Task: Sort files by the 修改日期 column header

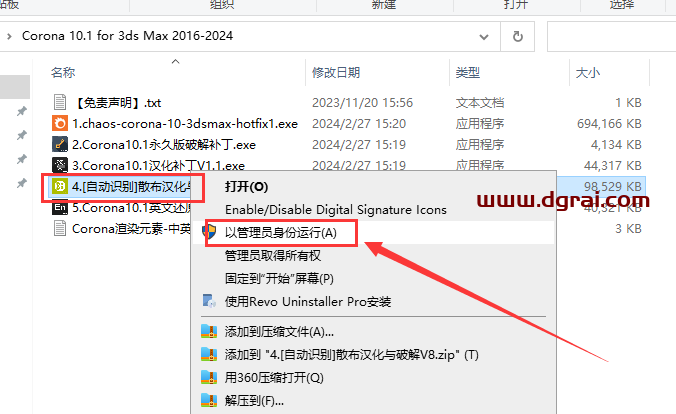Action: 336,72
